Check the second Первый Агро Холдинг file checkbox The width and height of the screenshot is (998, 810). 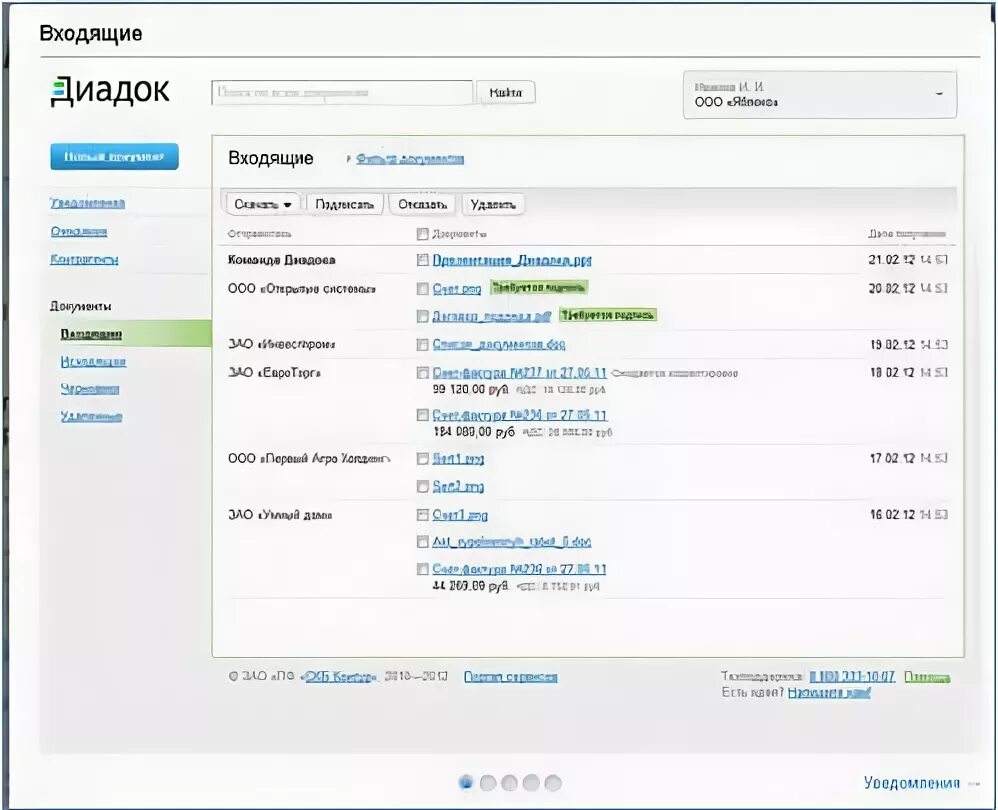point(422,487)
